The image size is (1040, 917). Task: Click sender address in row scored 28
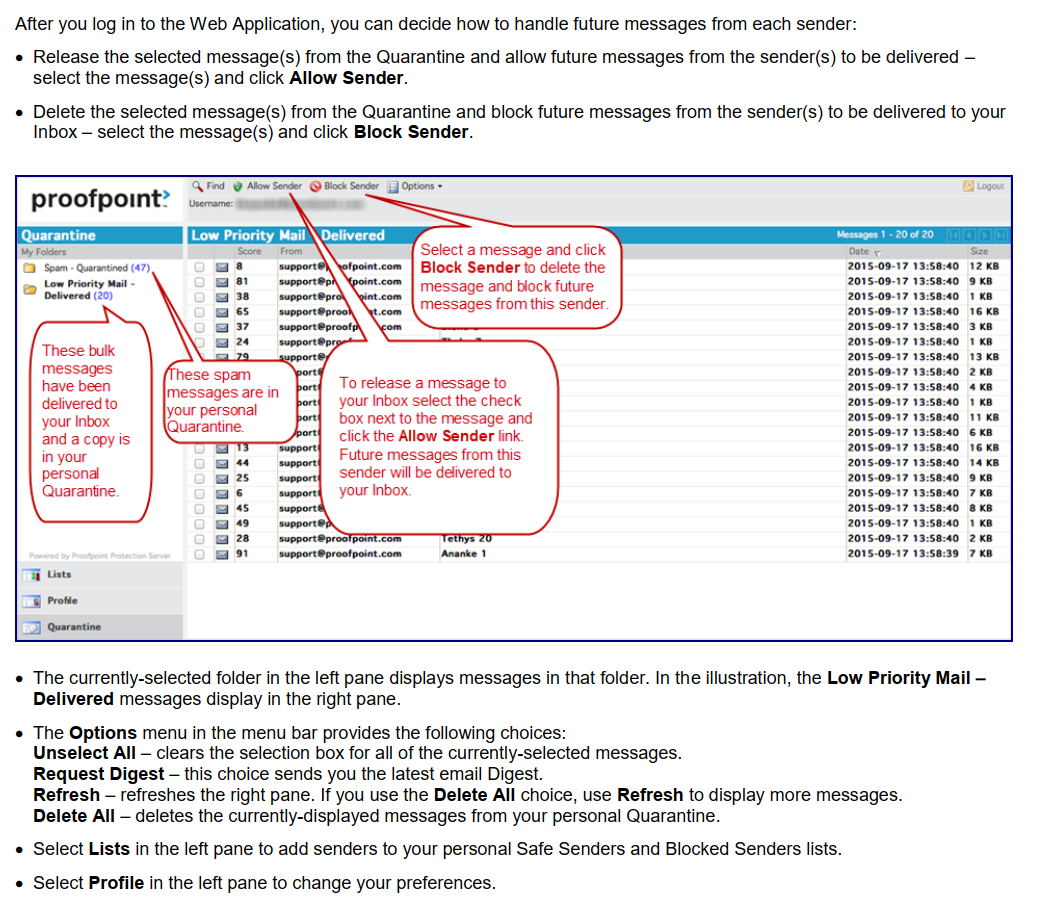tap(340, 538)
